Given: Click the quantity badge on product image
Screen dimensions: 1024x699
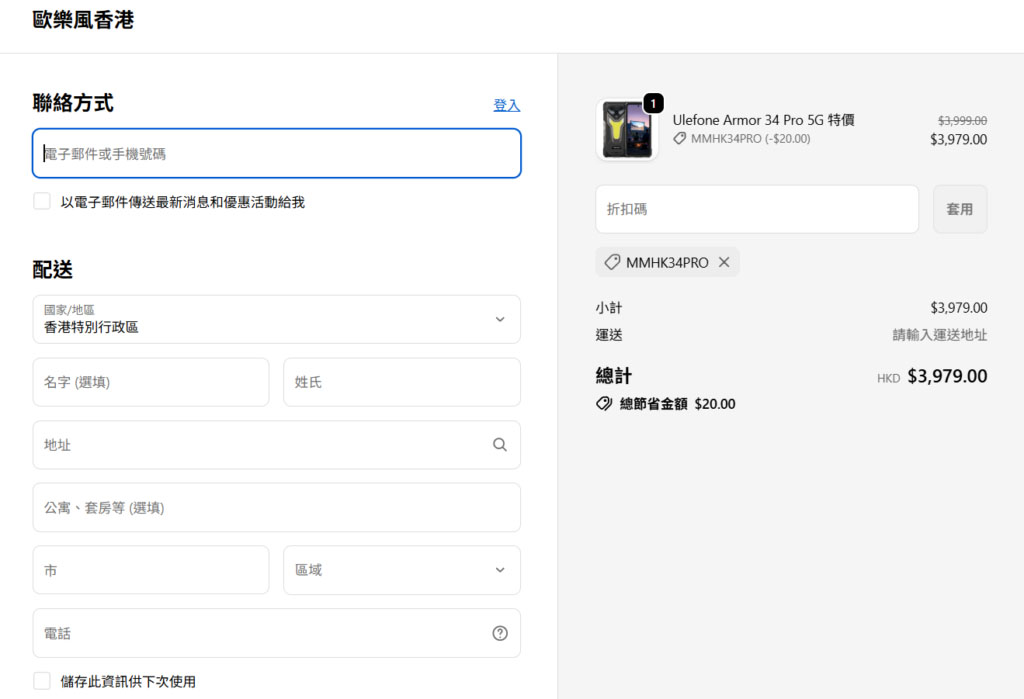Looking at the screenshot, I should [653, 103].
